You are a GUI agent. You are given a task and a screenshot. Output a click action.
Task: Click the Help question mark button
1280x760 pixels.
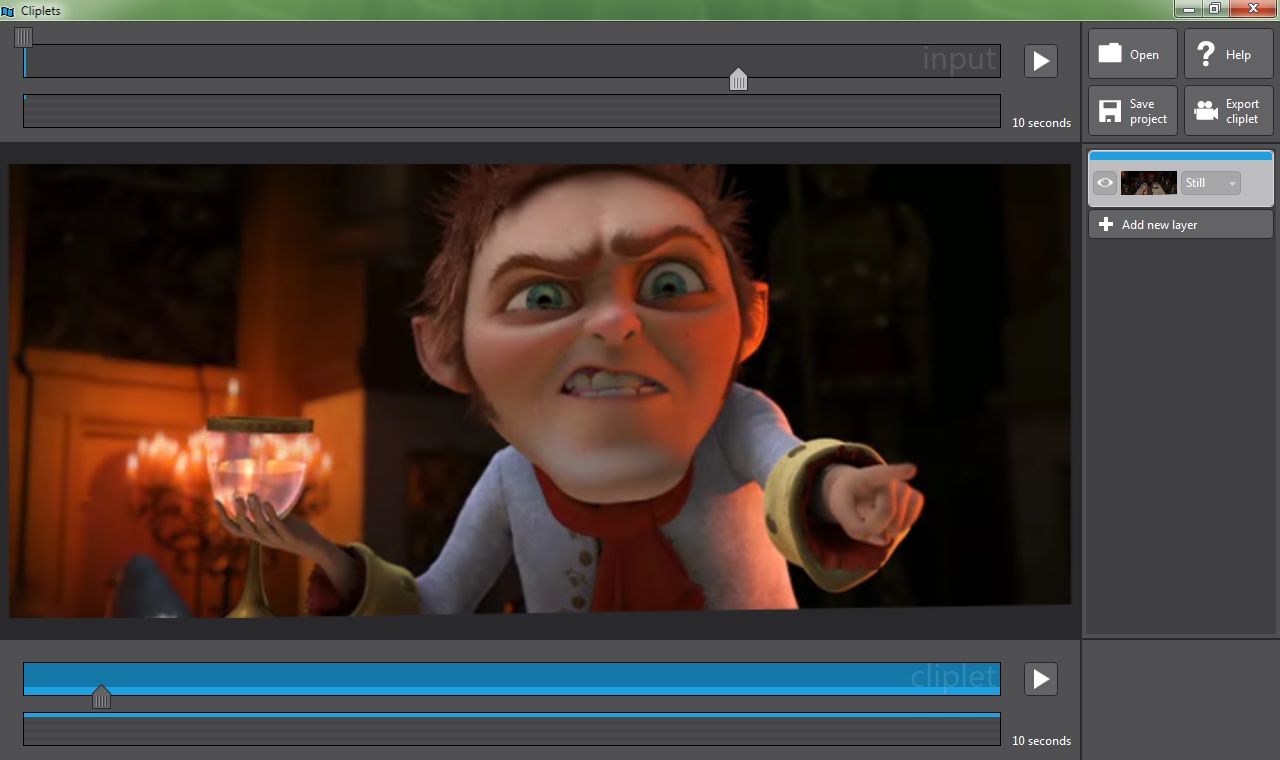[x=1229, y=54]
